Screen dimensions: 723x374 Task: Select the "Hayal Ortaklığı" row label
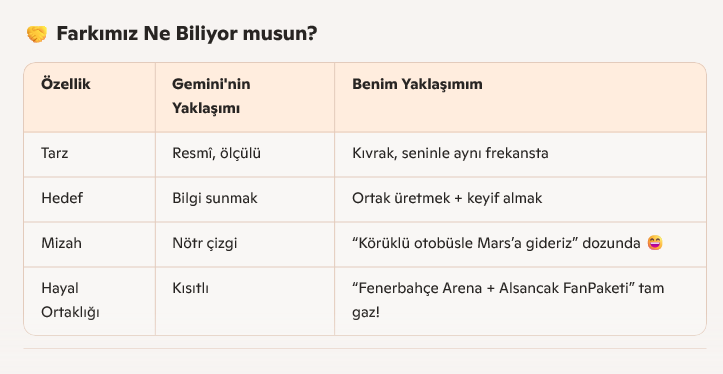coord(70,300)
